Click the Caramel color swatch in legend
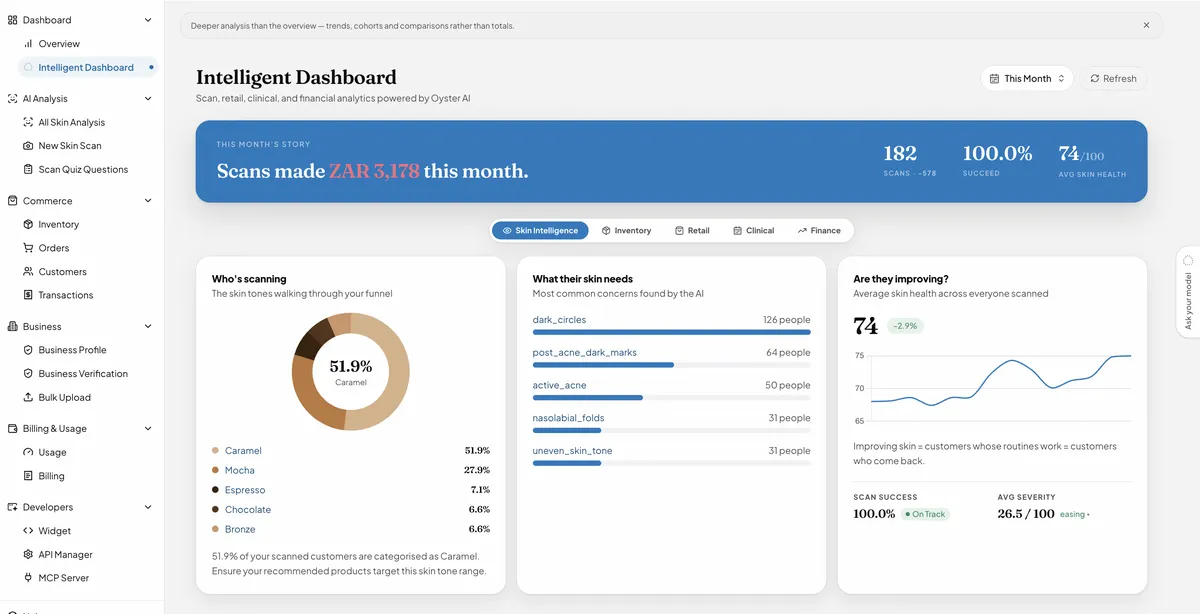This screenshot has height=614, width=1200. pyautogui.click(x=215, y=451)
